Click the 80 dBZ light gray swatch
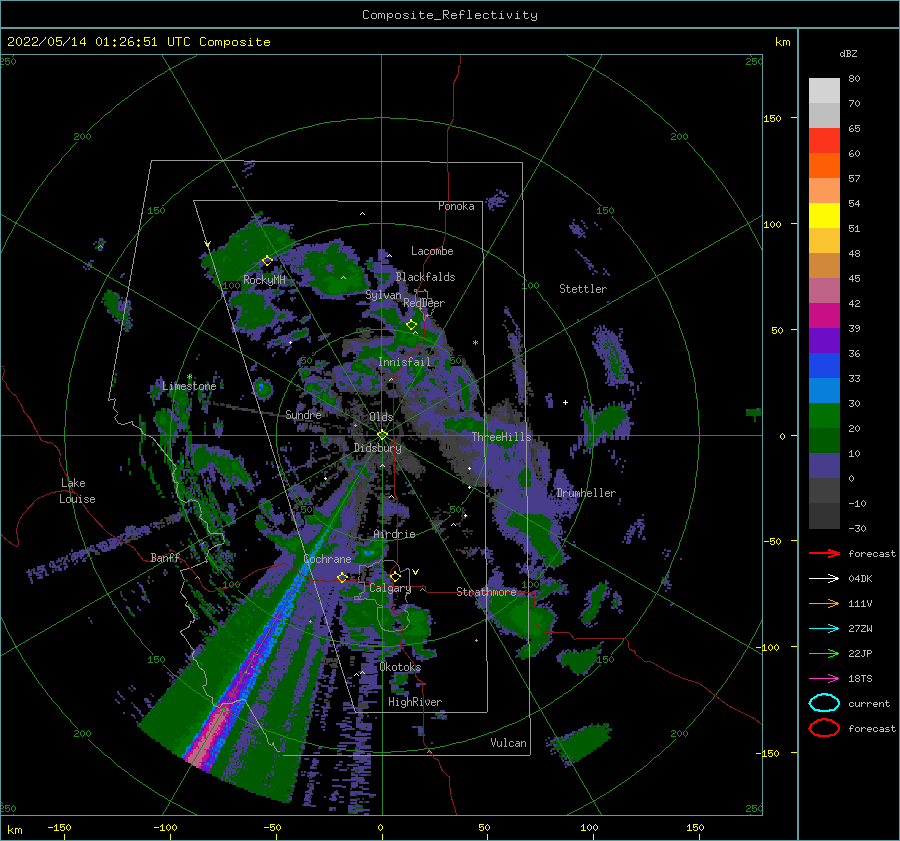 pos(824,90)
